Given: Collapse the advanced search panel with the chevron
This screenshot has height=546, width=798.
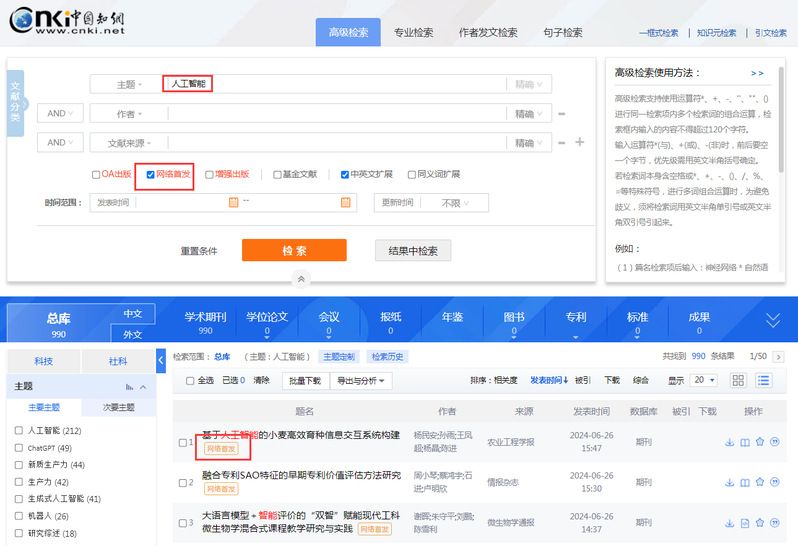Looking at the screenshot, I should (x=300, y=278).
